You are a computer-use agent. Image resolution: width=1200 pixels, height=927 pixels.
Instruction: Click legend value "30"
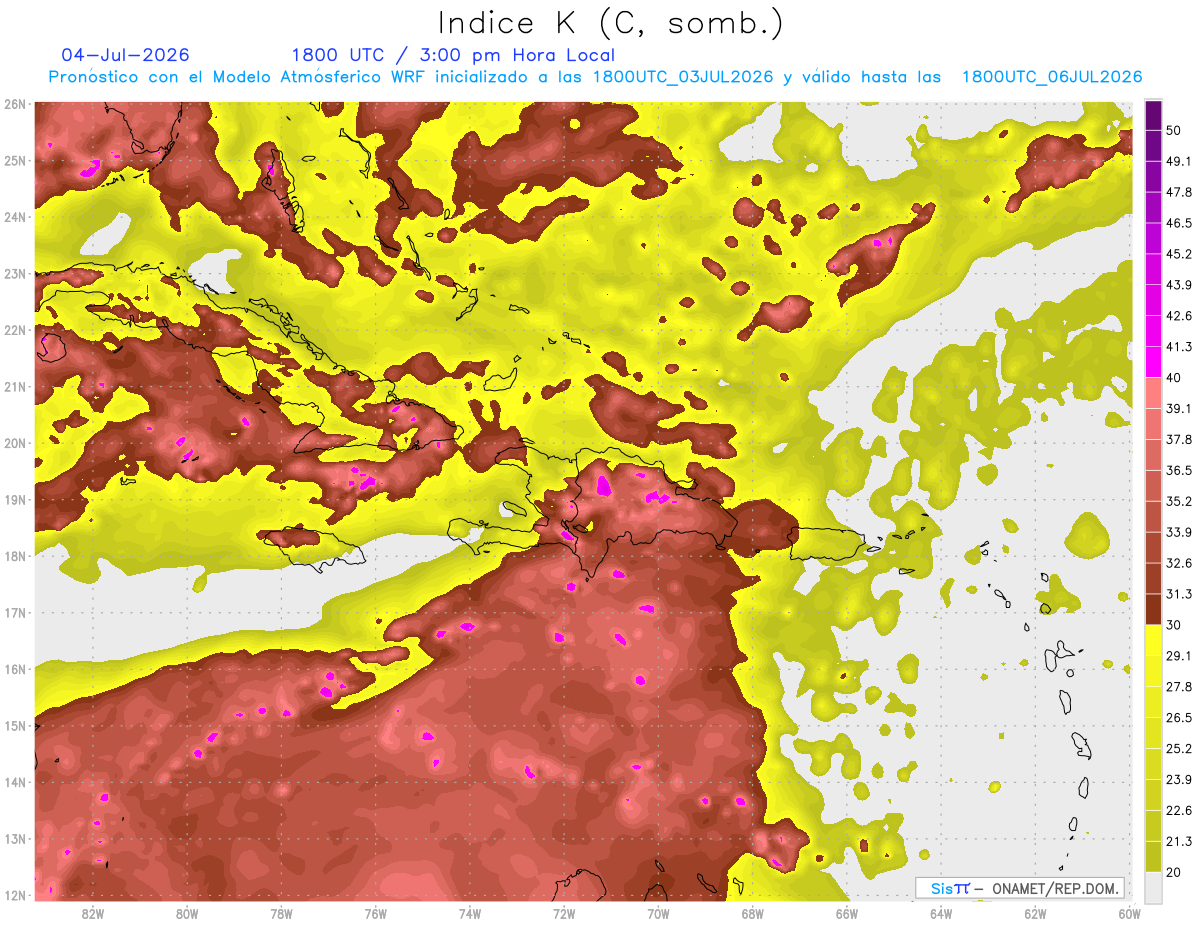click(x=1174, y=625)
